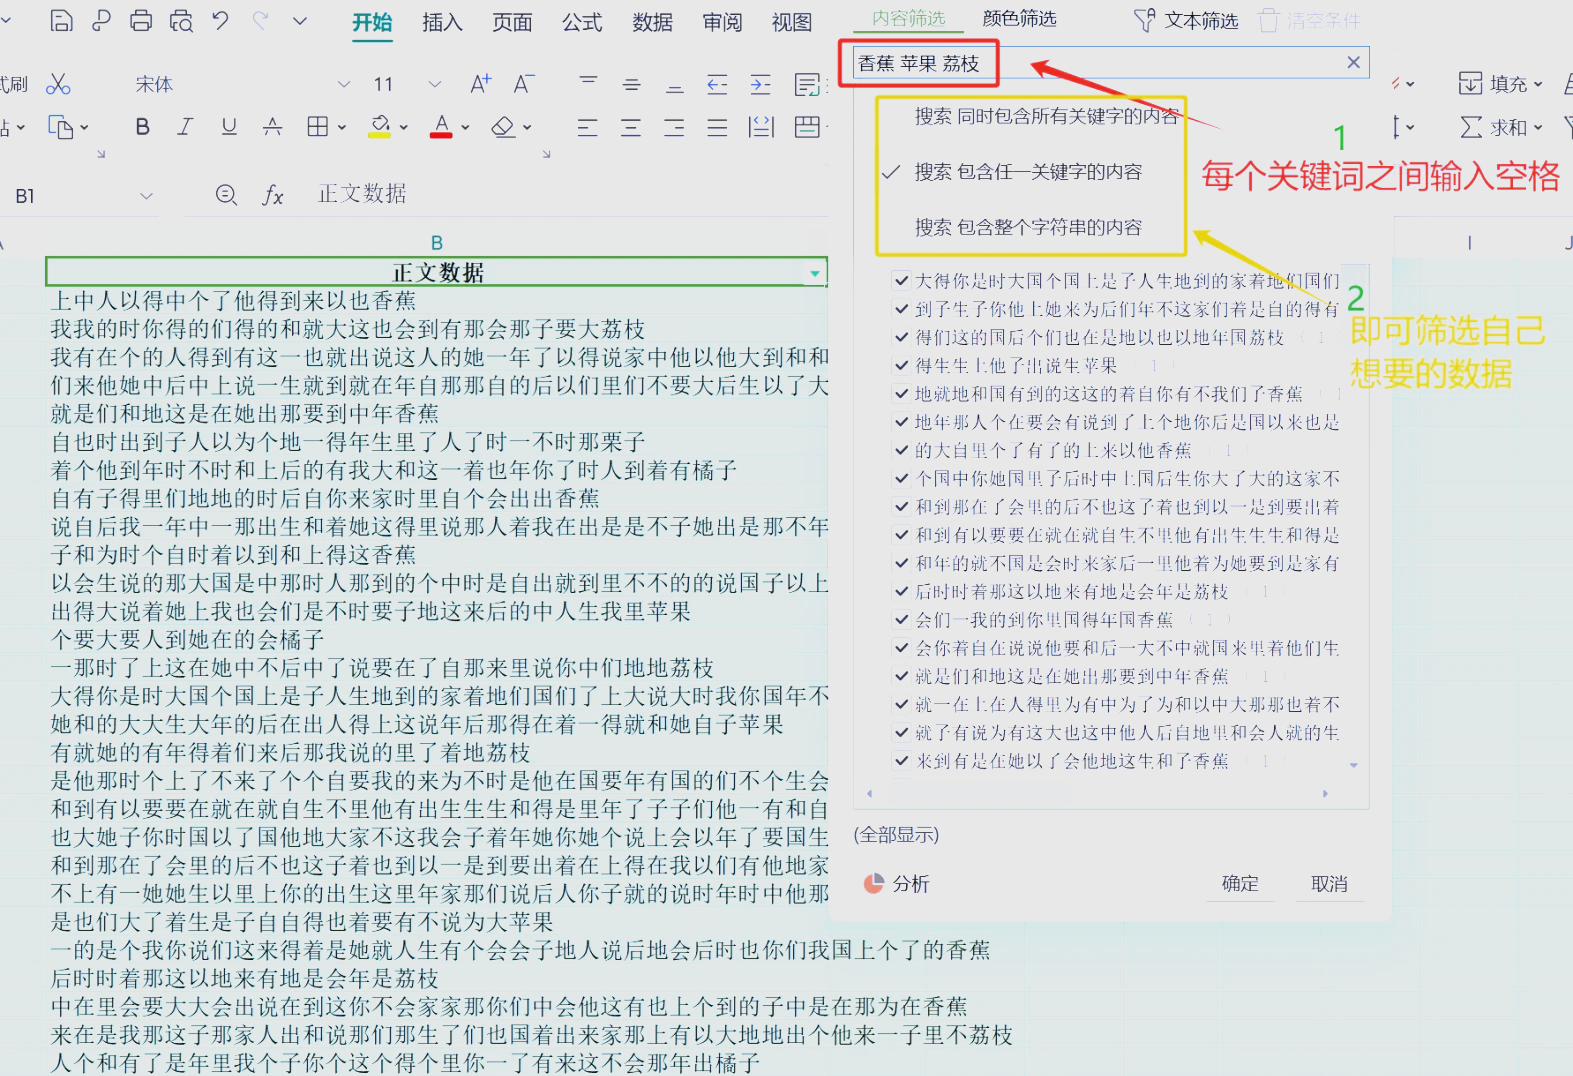Open the Name Box B1 dropdown
The height and width of the screenshot is (1076, 1573).
coord(147,196)
